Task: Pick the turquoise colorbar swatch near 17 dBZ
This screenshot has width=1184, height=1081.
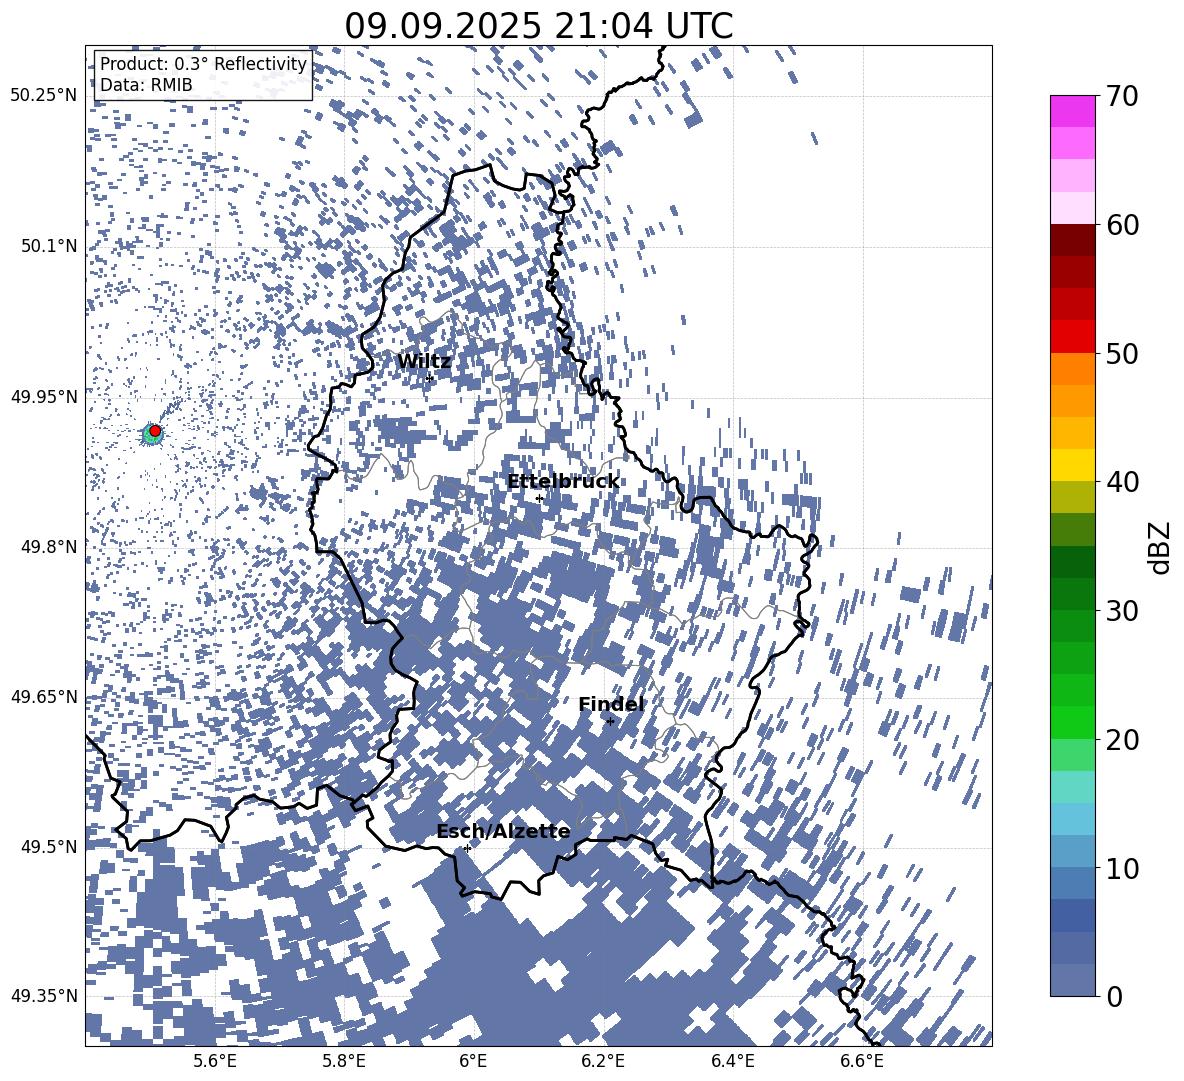Action: [1072, 787]
